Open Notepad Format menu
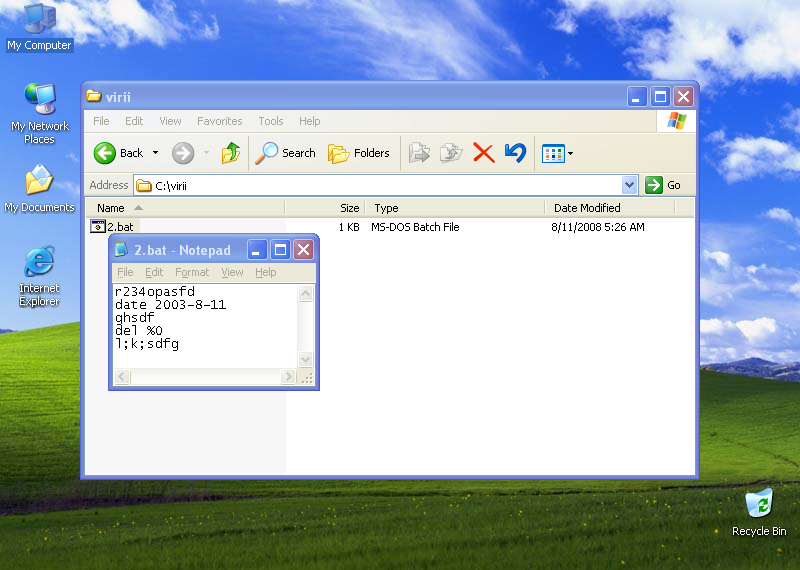 tap(192, 272)
